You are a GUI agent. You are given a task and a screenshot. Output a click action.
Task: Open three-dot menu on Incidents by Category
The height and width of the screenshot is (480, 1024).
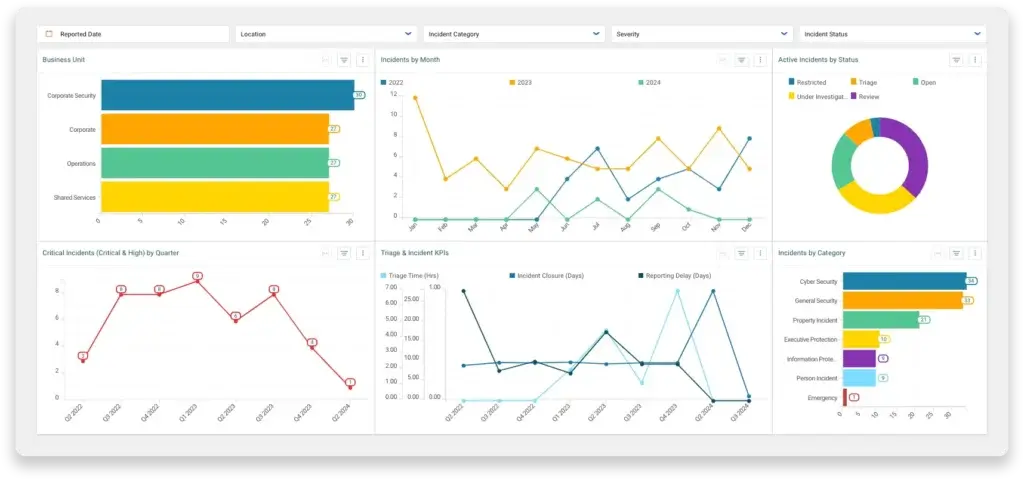pyautogui.click(x=975, y=254)
